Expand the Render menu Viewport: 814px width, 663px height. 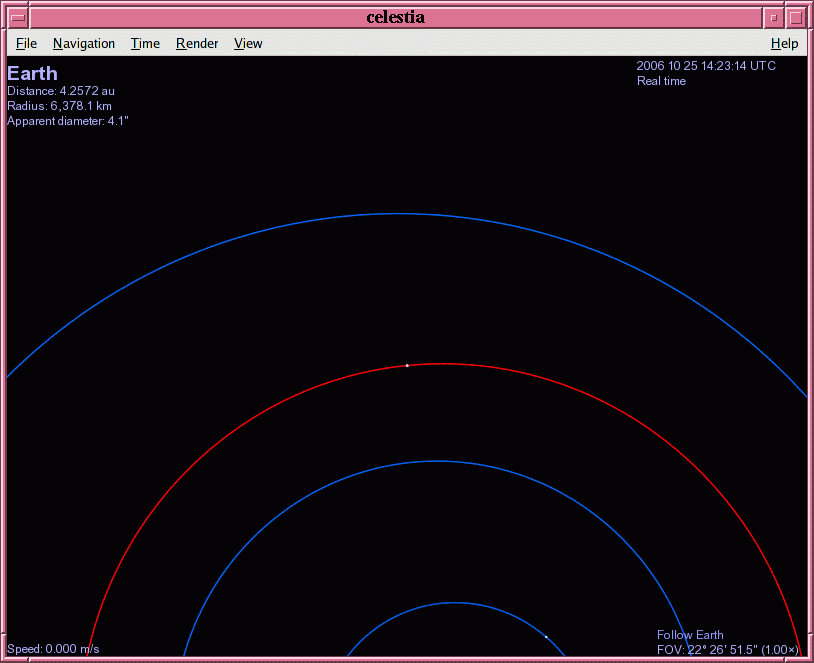point(197,44)
